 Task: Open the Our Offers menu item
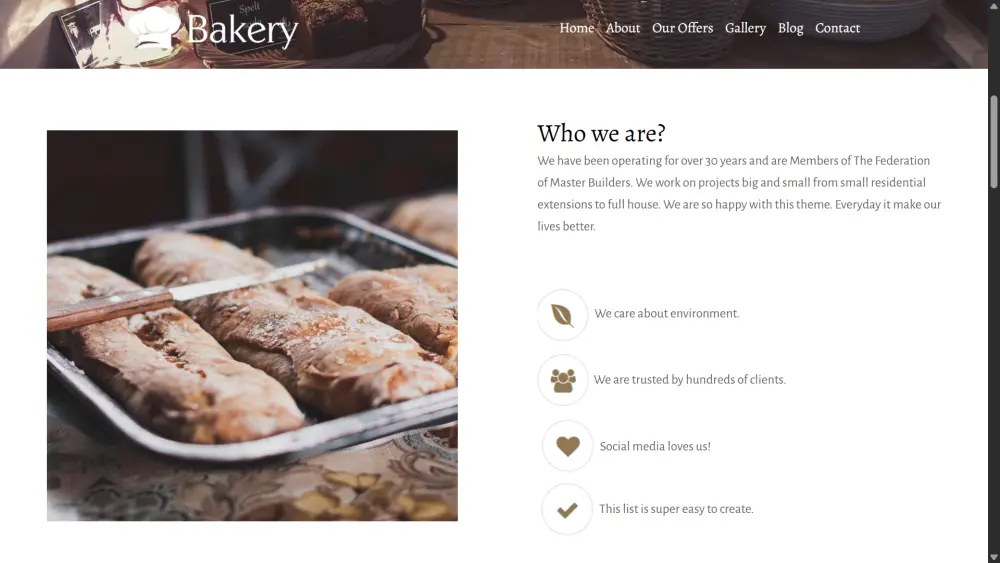coord(682,28)
